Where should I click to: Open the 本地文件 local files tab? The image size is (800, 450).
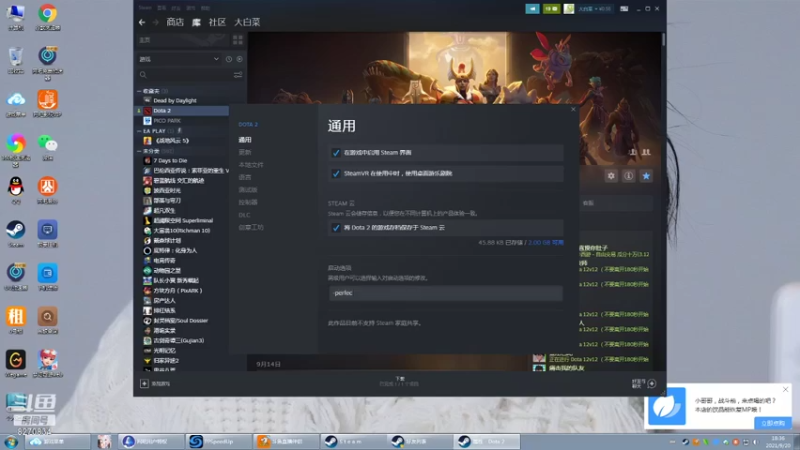[251, 165]
